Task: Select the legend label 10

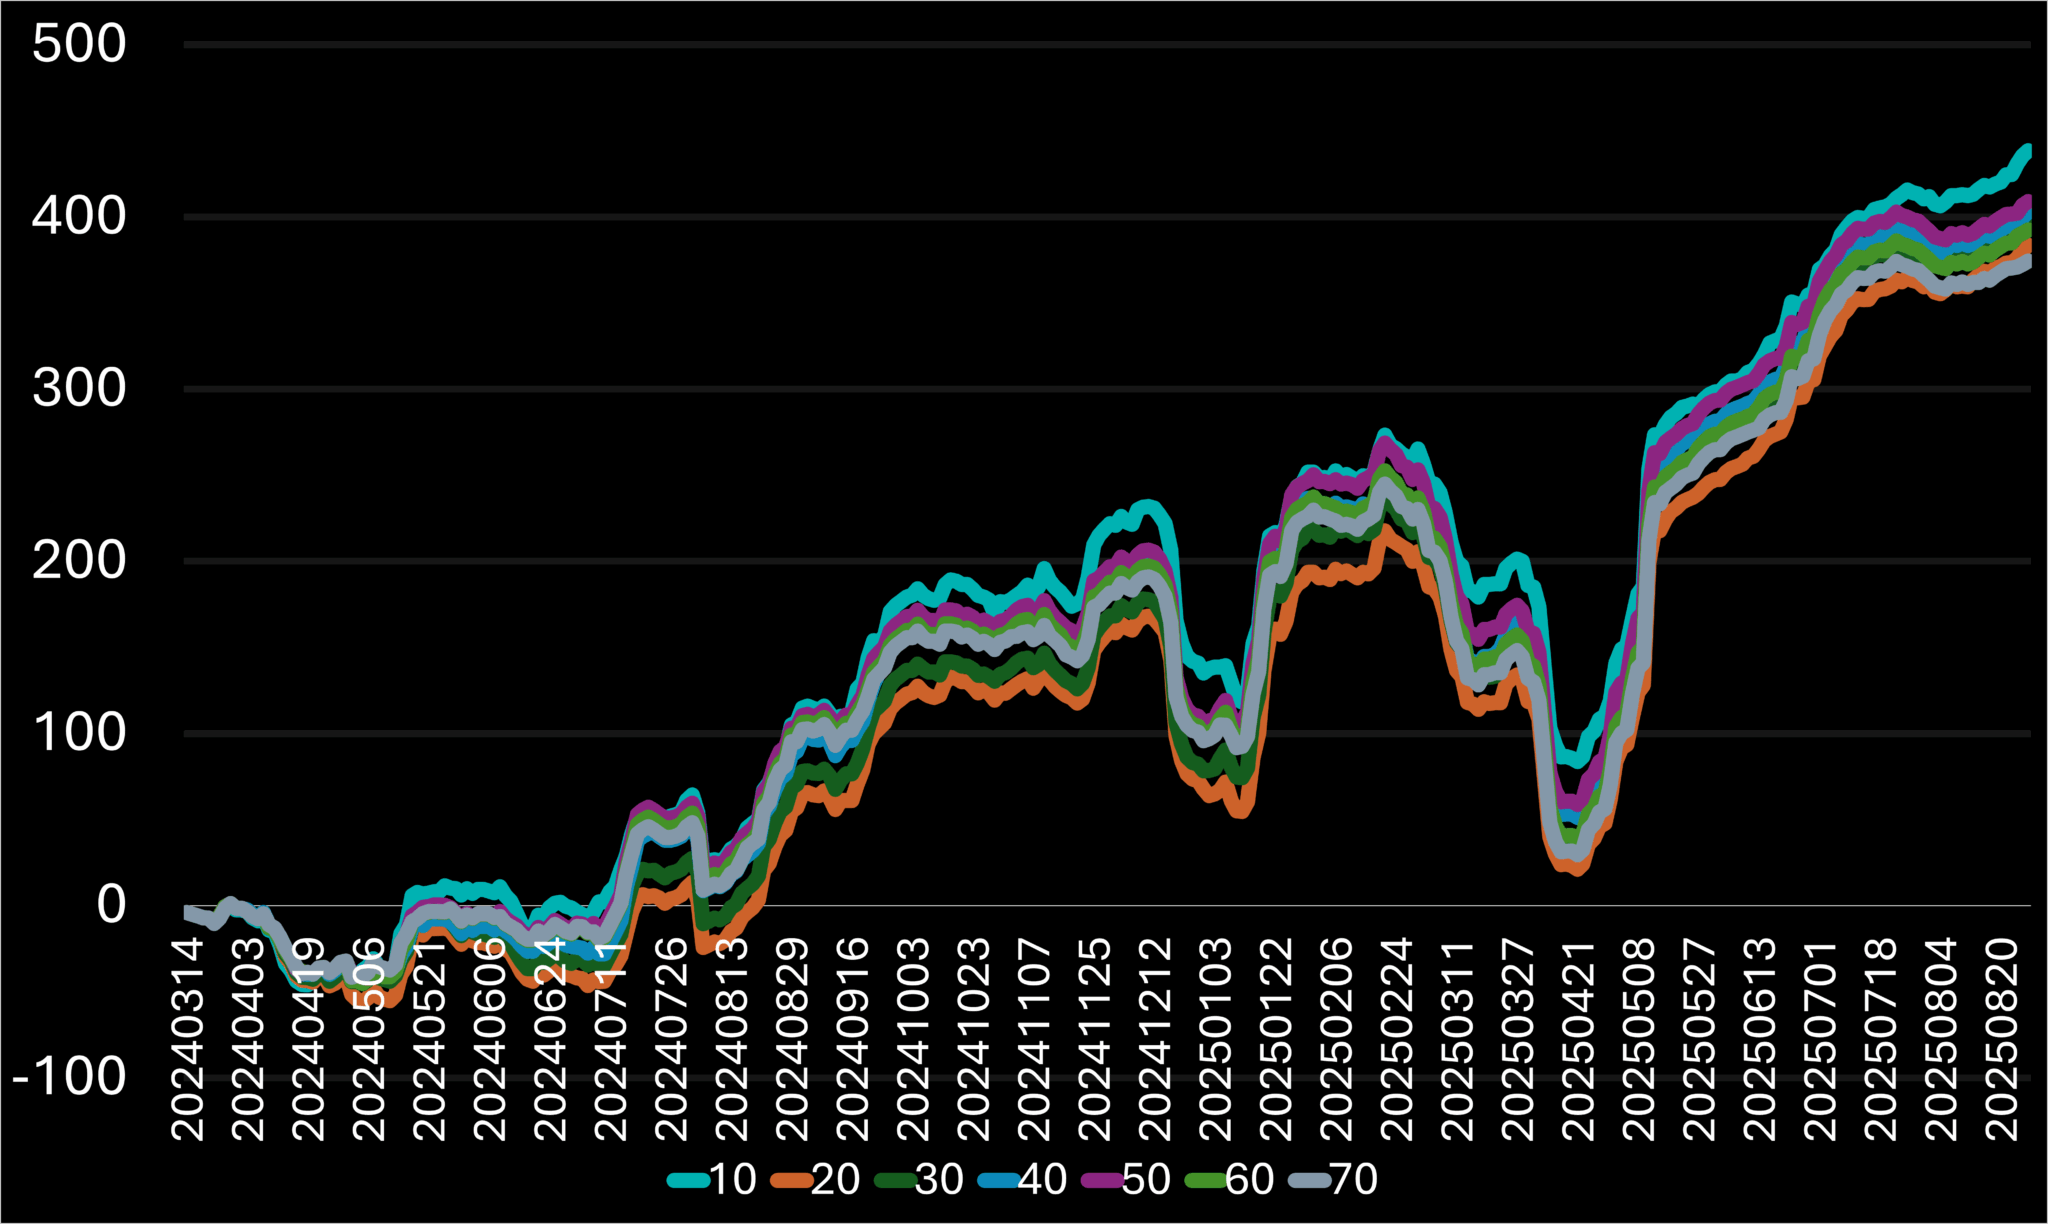Action: coord(733,1180)
